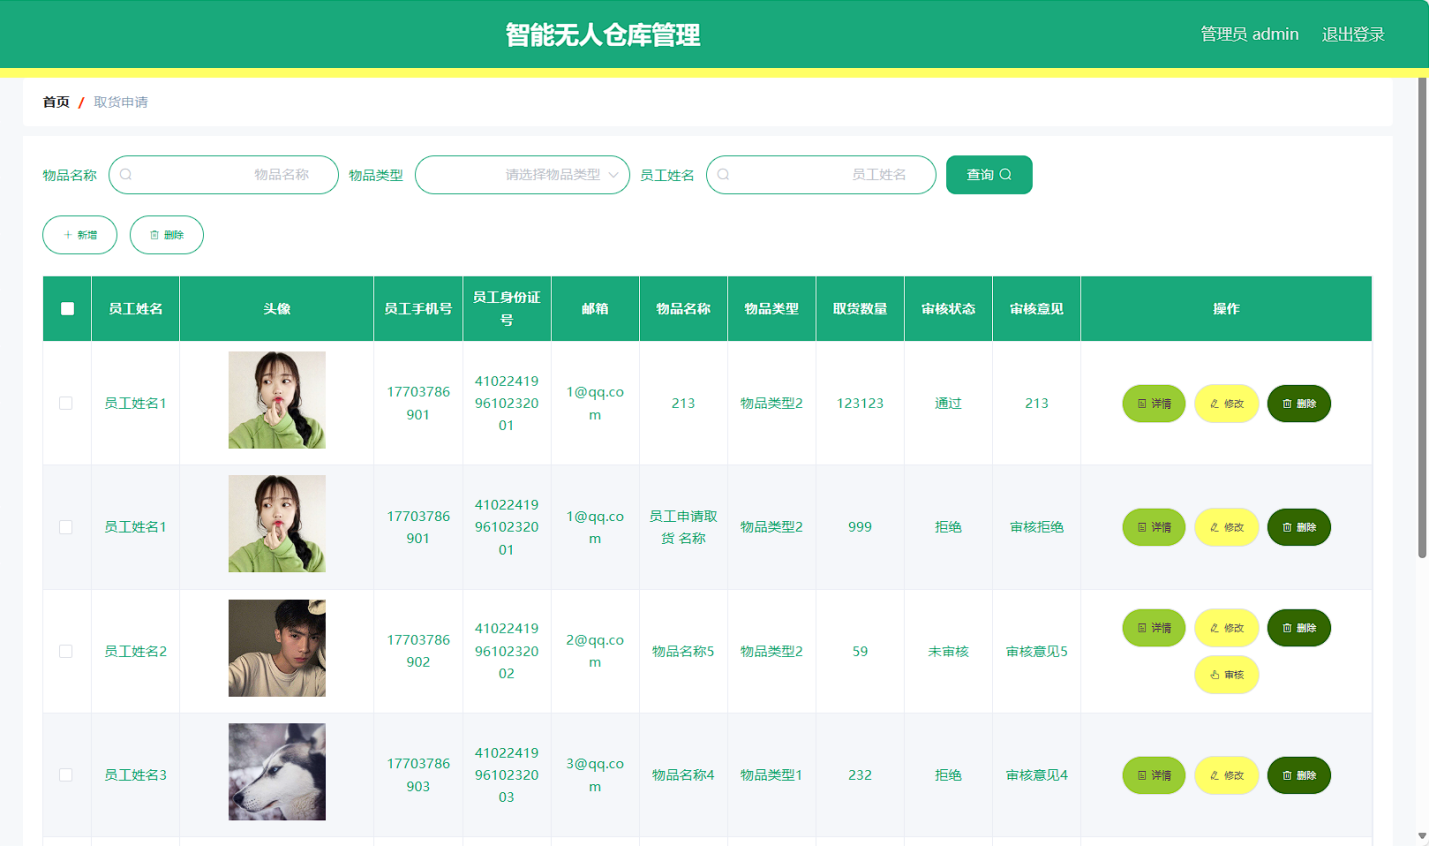Open 详情 for the row with quantity 999
The height and width of the screenshot is (846, 1429).
pyautogui.click(x=1153, y=527)
